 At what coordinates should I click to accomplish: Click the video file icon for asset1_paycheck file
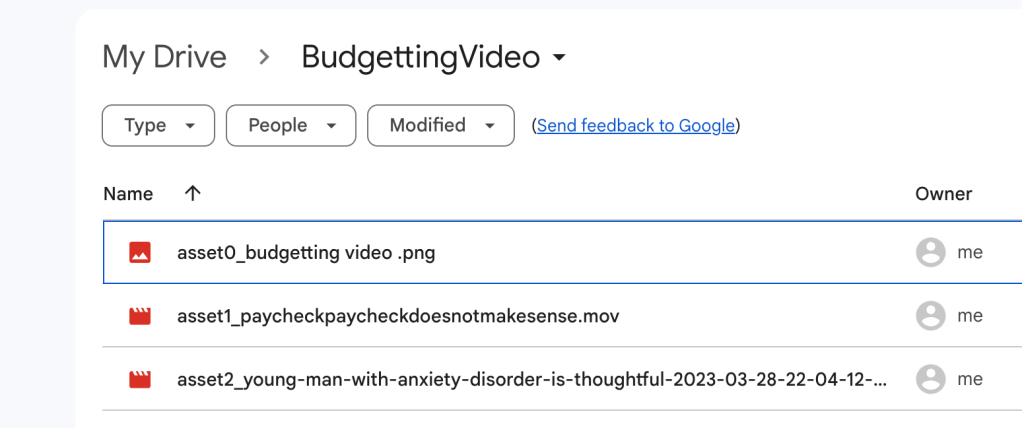tap(140, 316)
